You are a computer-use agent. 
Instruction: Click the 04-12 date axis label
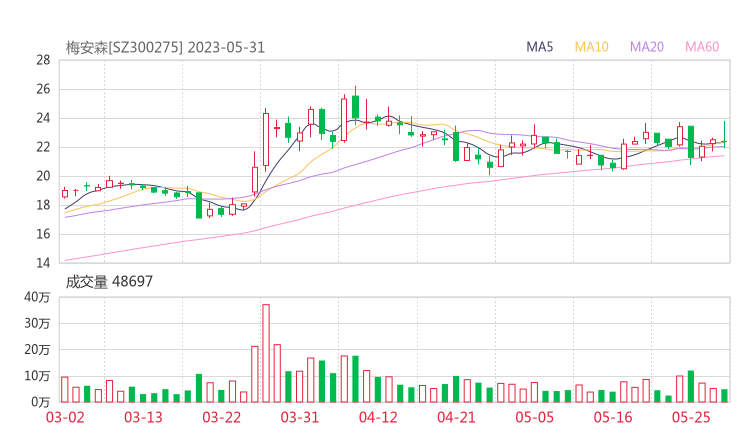click(378, 417)
